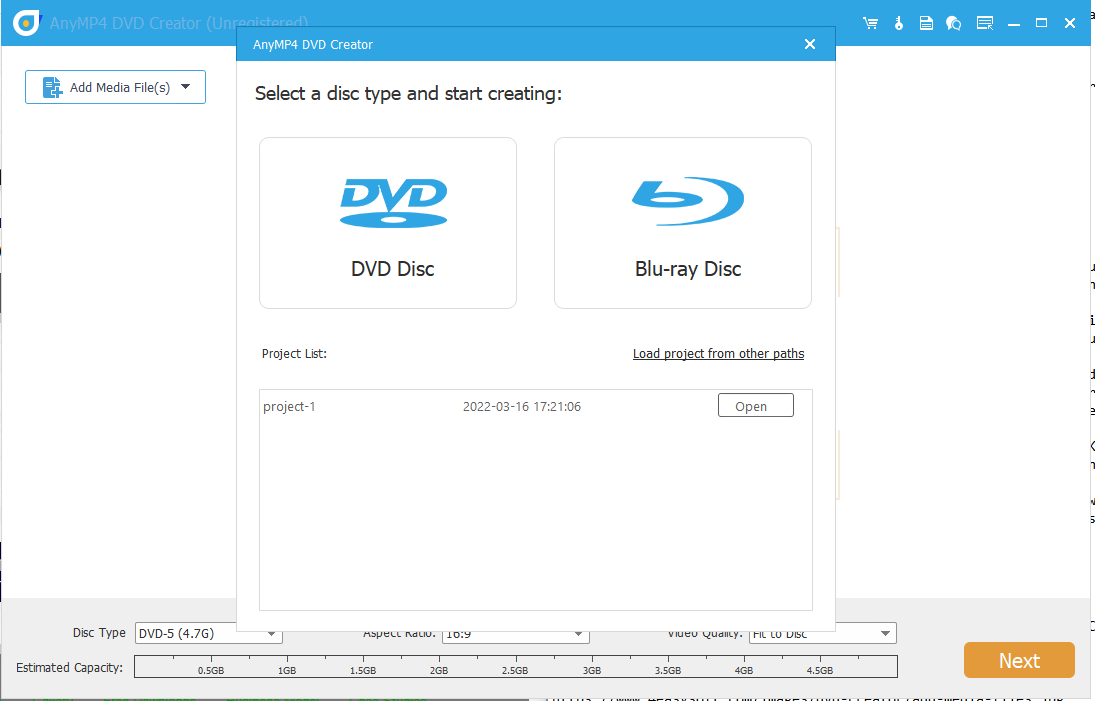Click the Add Media File(s) button
The width and height of the screenshot is (1095, 701).
pyautogui.click(x=115, y=87)
